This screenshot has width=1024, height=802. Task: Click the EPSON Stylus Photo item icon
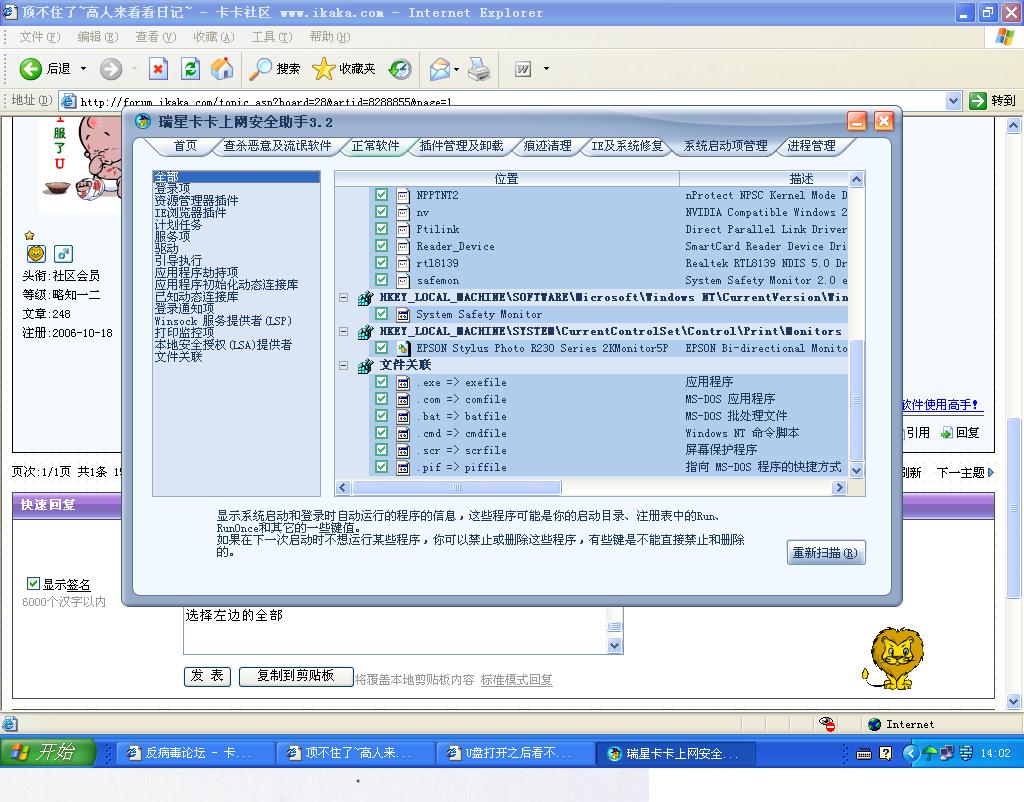coord(404,348)
